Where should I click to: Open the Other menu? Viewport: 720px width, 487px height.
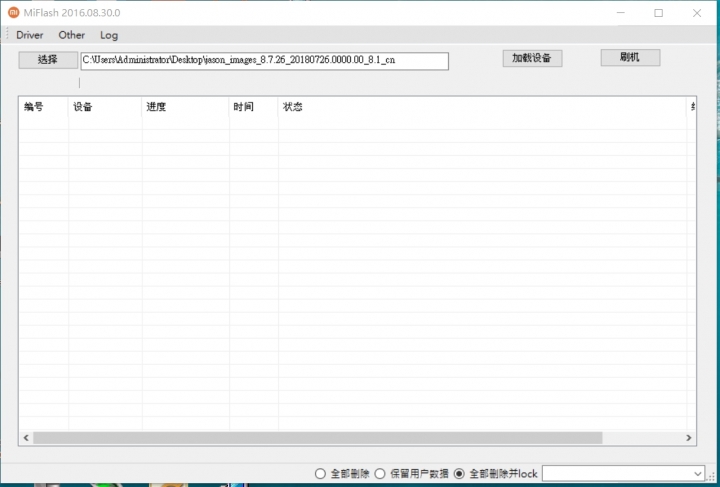pos(71,35)
